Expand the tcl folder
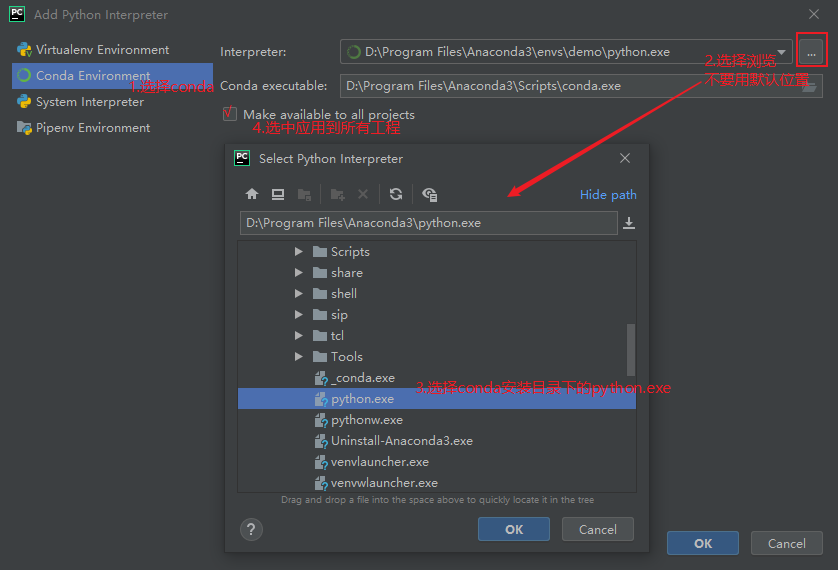Screen dimensions: 838x570 click(299, 335)
